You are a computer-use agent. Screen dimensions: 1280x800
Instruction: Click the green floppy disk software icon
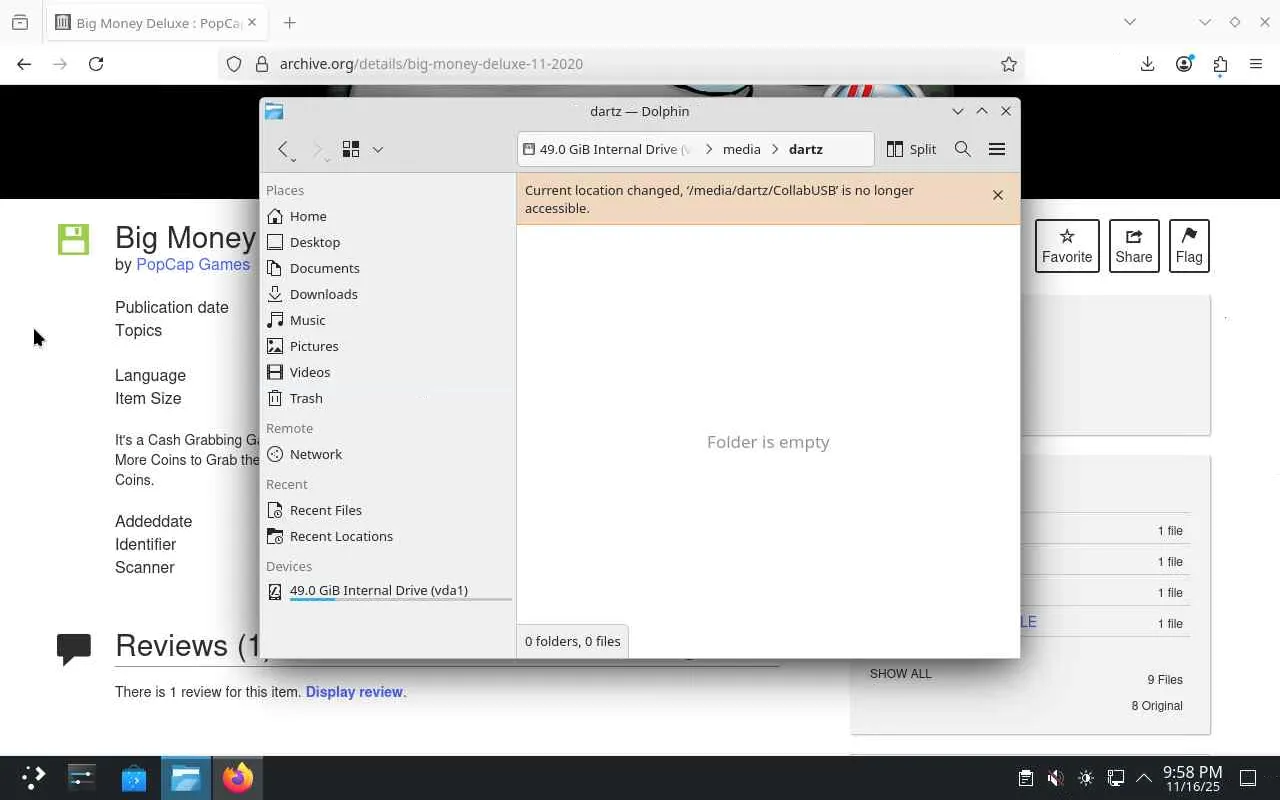73,240
